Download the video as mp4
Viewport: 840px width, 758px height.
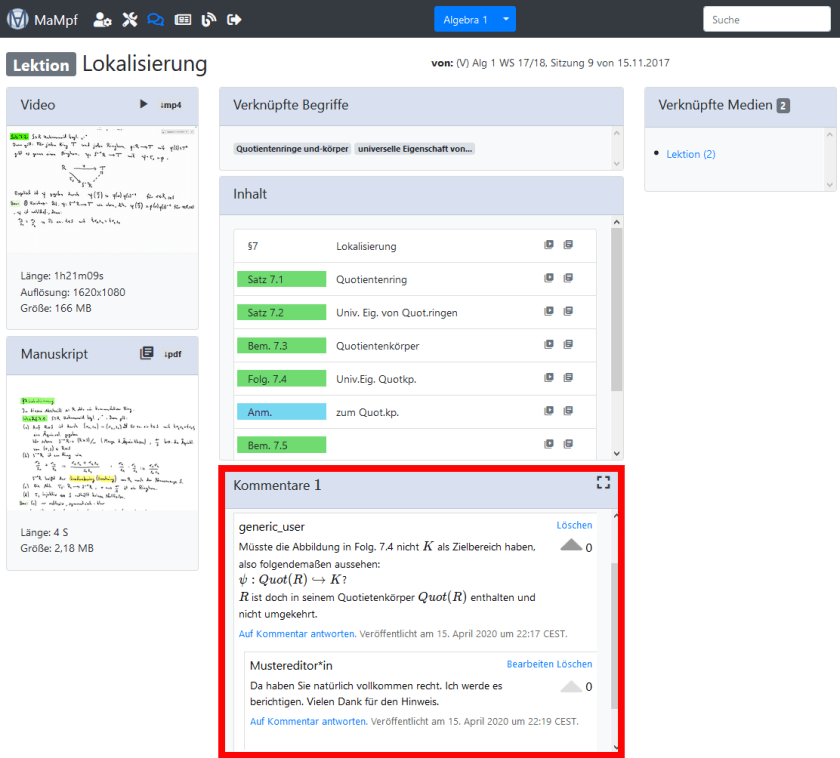click(172, 105)
